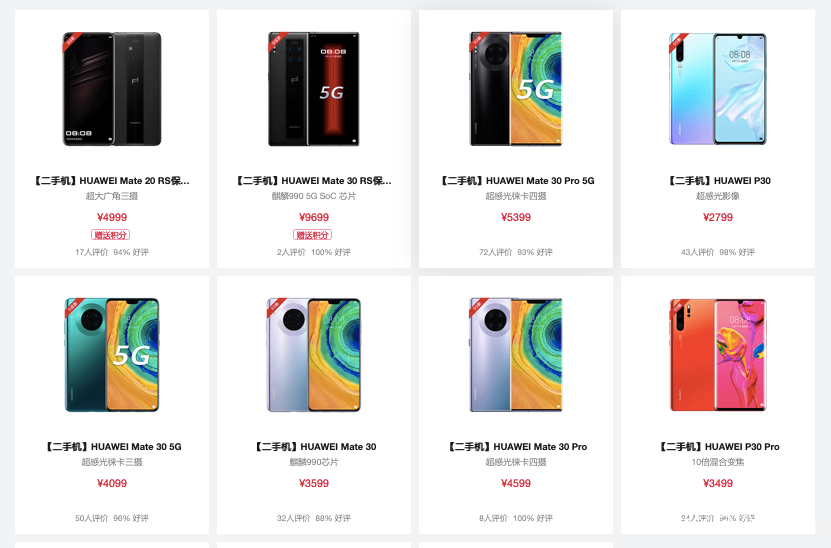
Task: Open the HUAWEI P30 product photo
Action: pos(718,89)
